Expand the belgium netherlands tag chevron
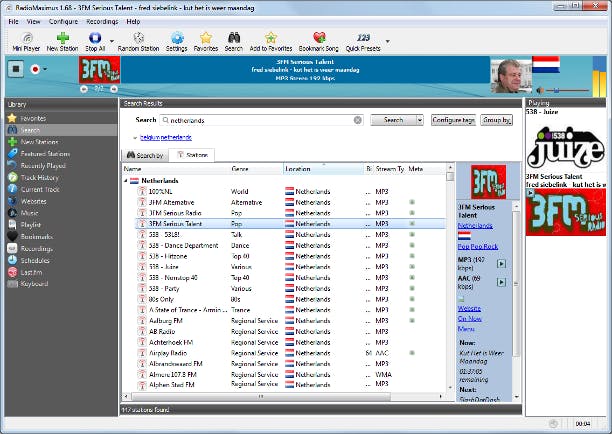 point(135,138)
